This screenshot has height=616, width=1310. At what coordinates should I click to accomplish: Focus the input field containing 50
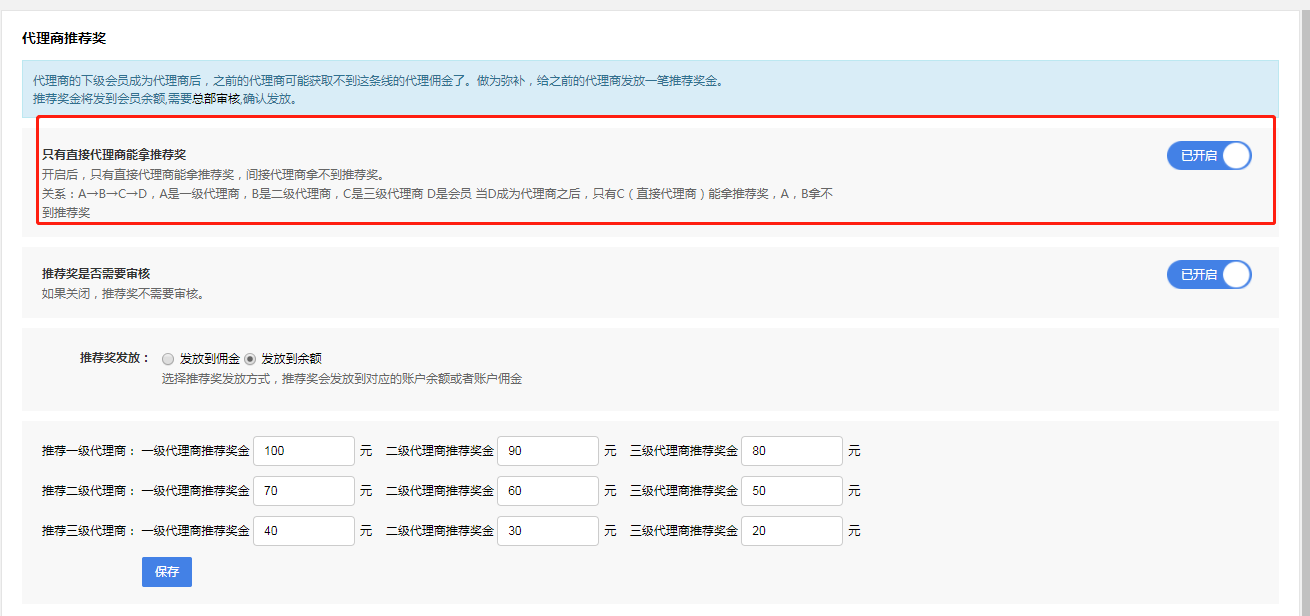(x=791, y=491)
